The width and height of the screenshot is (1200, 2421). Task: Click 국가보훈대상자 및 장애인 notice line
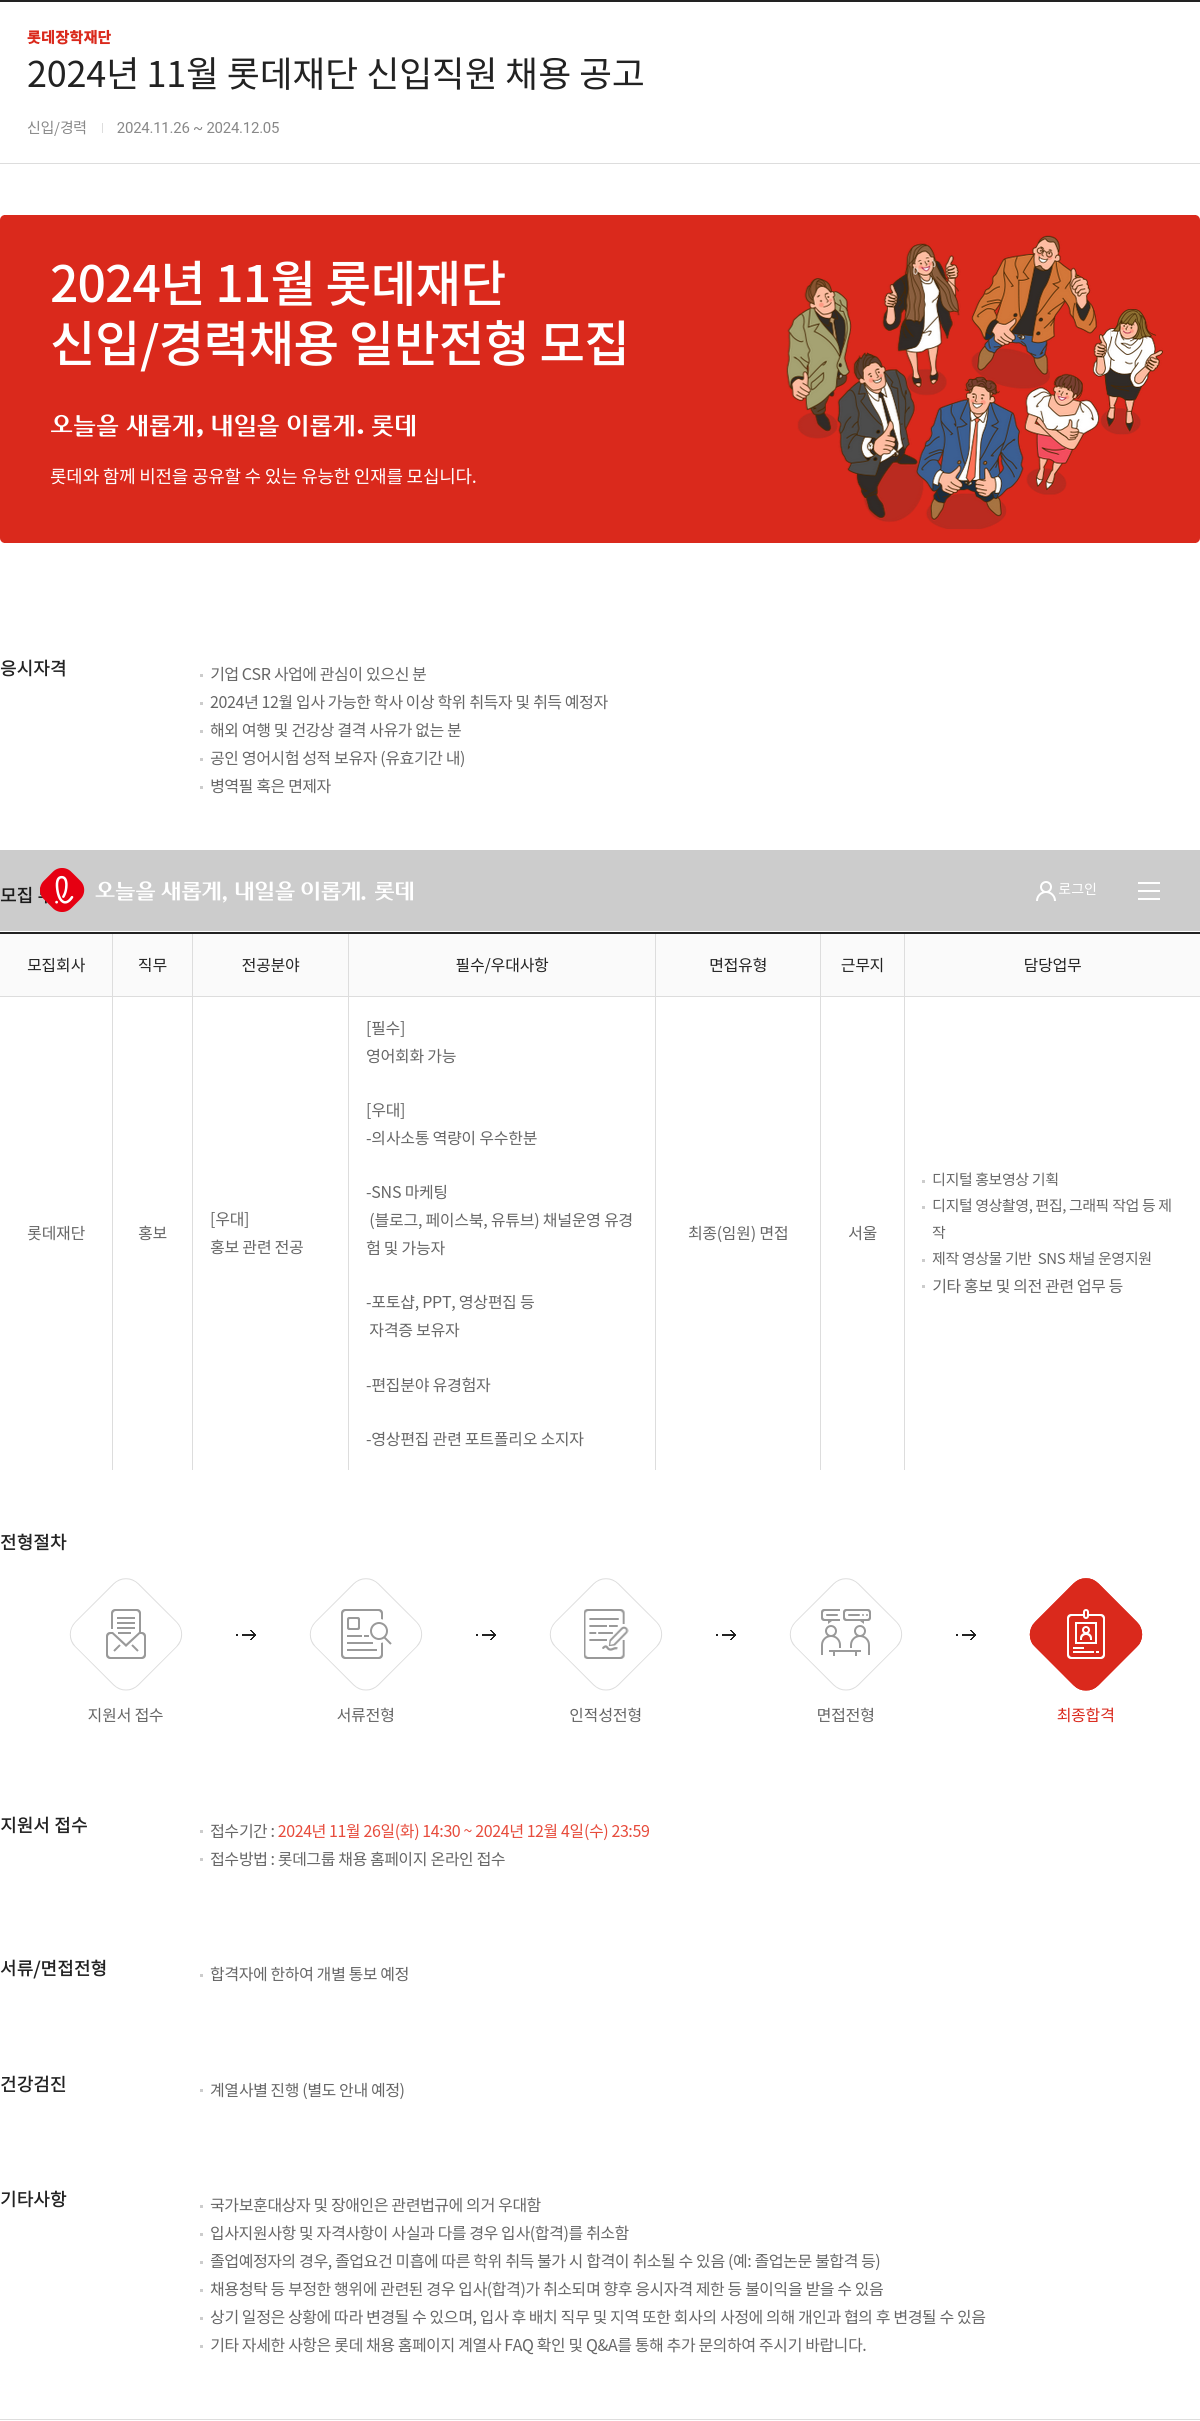coord(375,2205)
